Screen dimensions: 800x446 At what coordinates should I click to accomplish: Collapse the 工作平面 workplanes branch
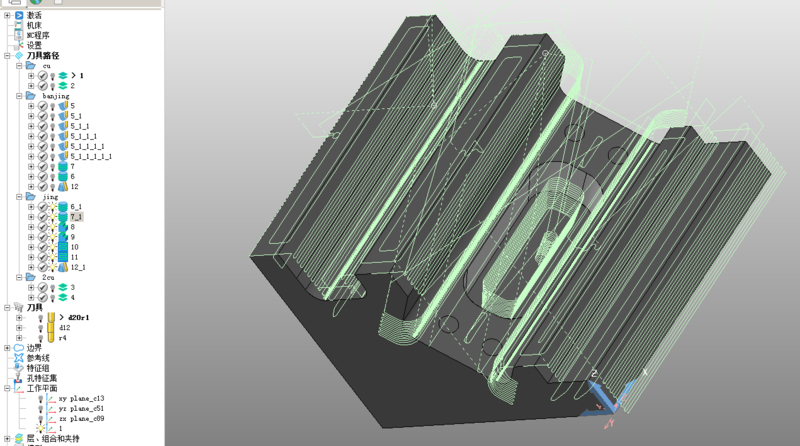point(7,388)
